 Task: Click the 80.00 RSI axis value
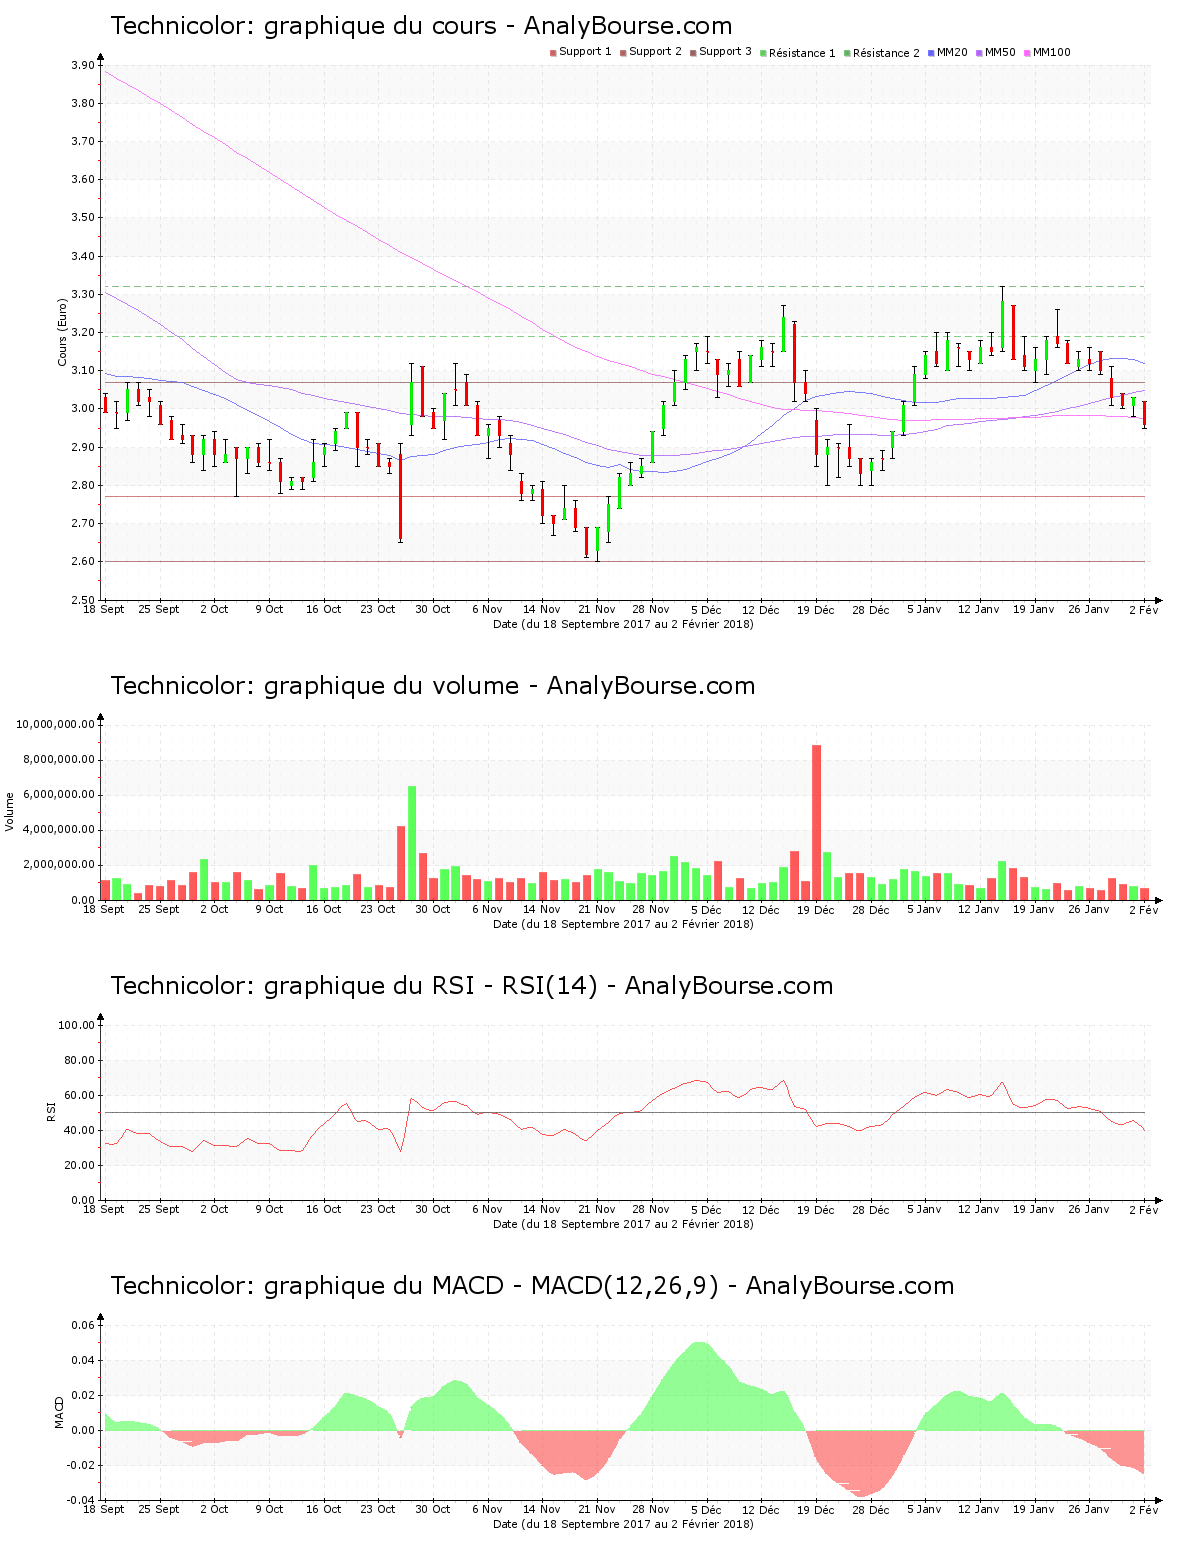click(x=80, y=1060)
